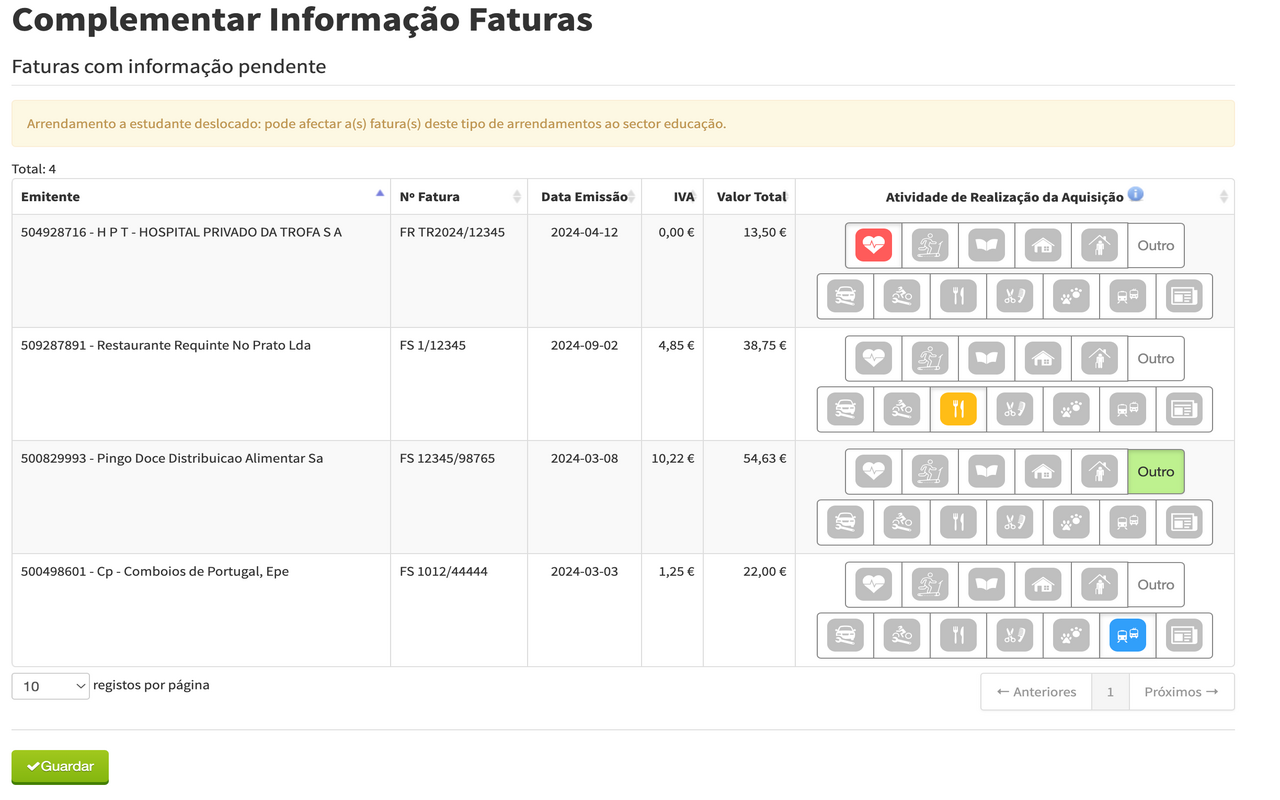Select the motorcycle repair icon for the Restaurante row
Image resolution: width=1280 pixels, height=800 pixels.
(900, 409)
